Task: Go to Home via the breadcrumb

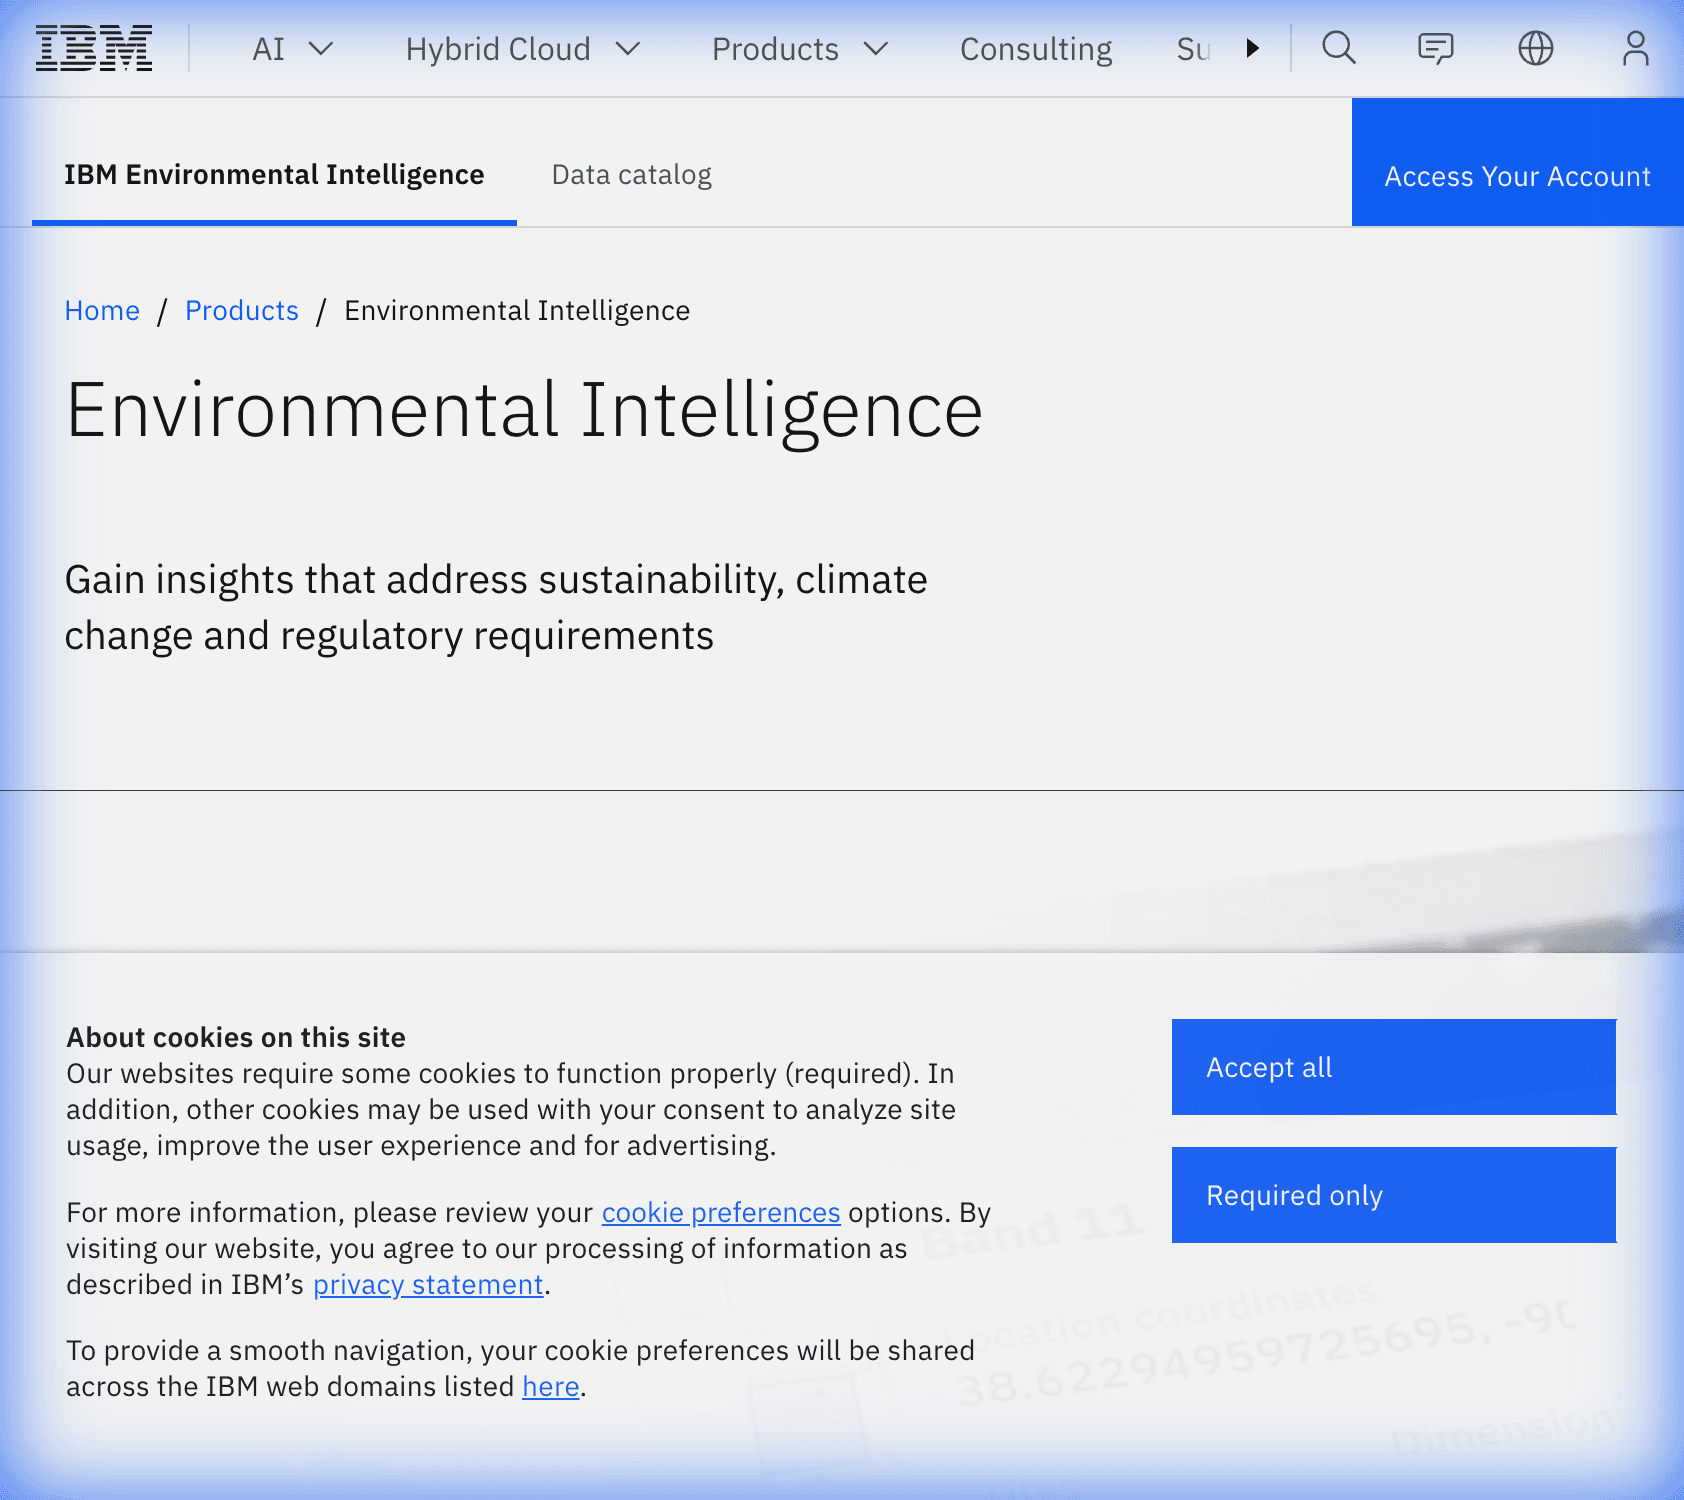Action: click(x=102, y=310)
